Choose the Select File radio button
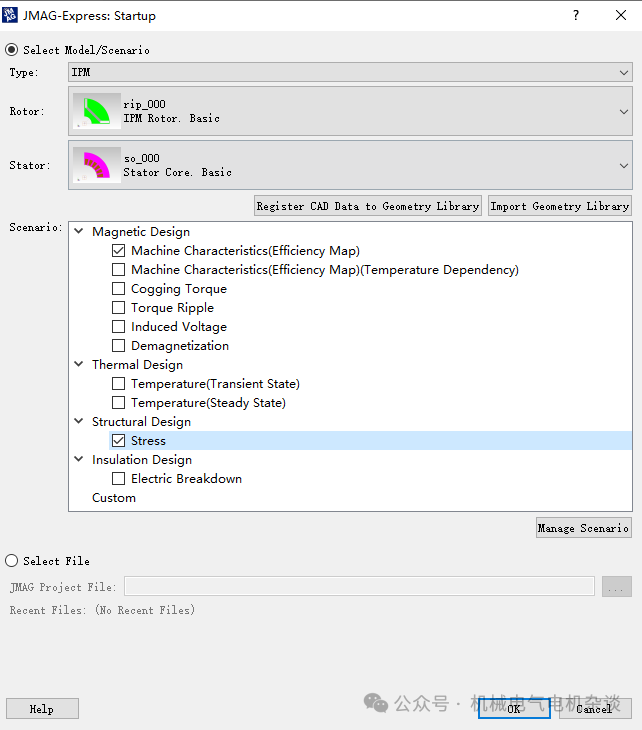Viewport: 642px width, 730px height. point(12,561)
